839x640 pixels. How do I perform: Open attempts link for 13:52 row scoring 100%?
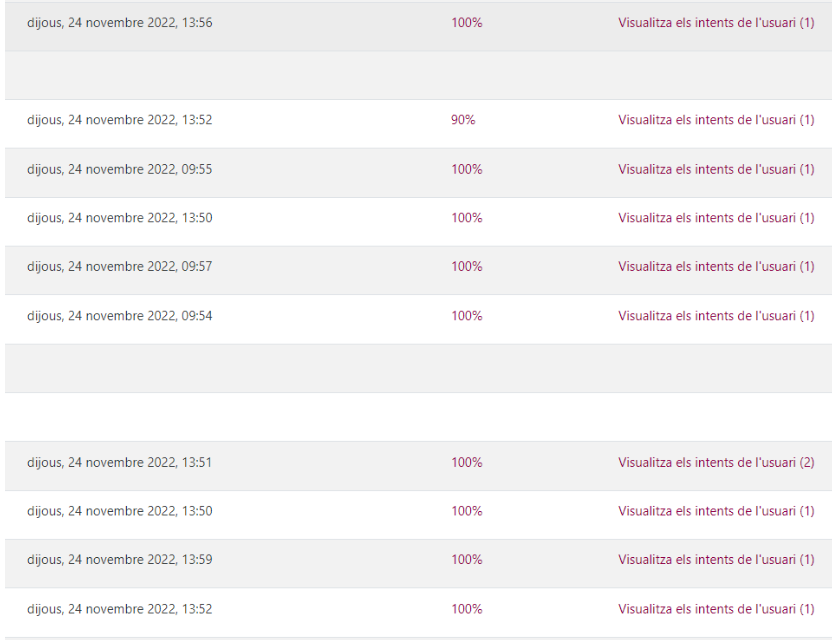pos(716,609)
